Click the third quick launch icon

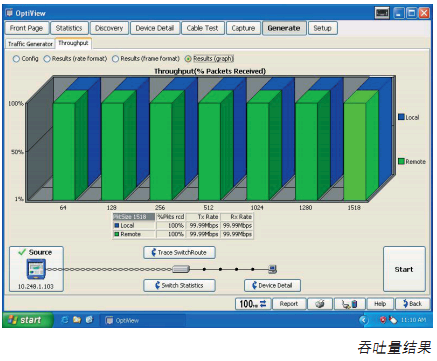(89, 320)
